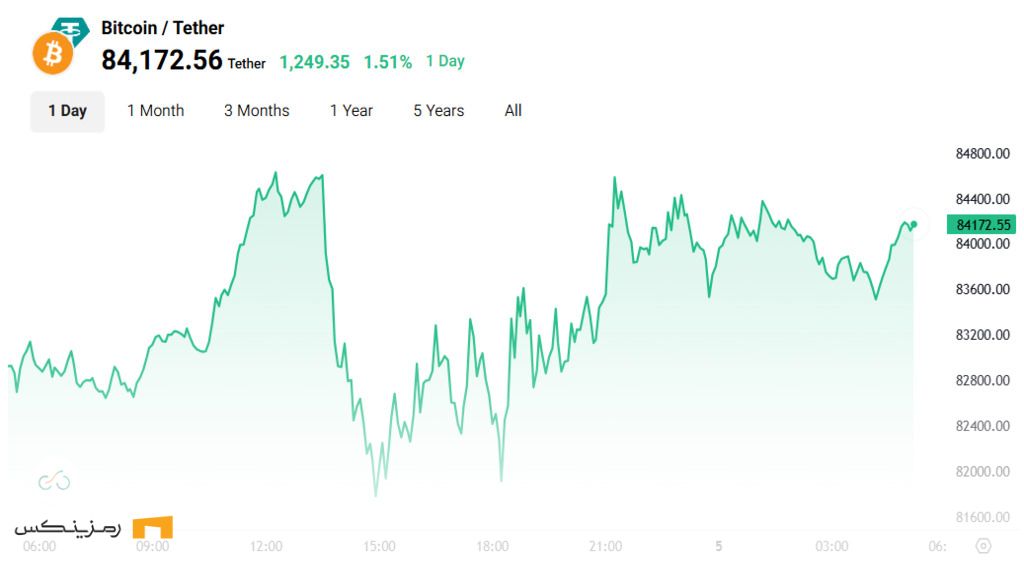The width and height of the screenshot is (1024, 576).
Task: Select the 1 Day range tab
Action: [67, 111]
